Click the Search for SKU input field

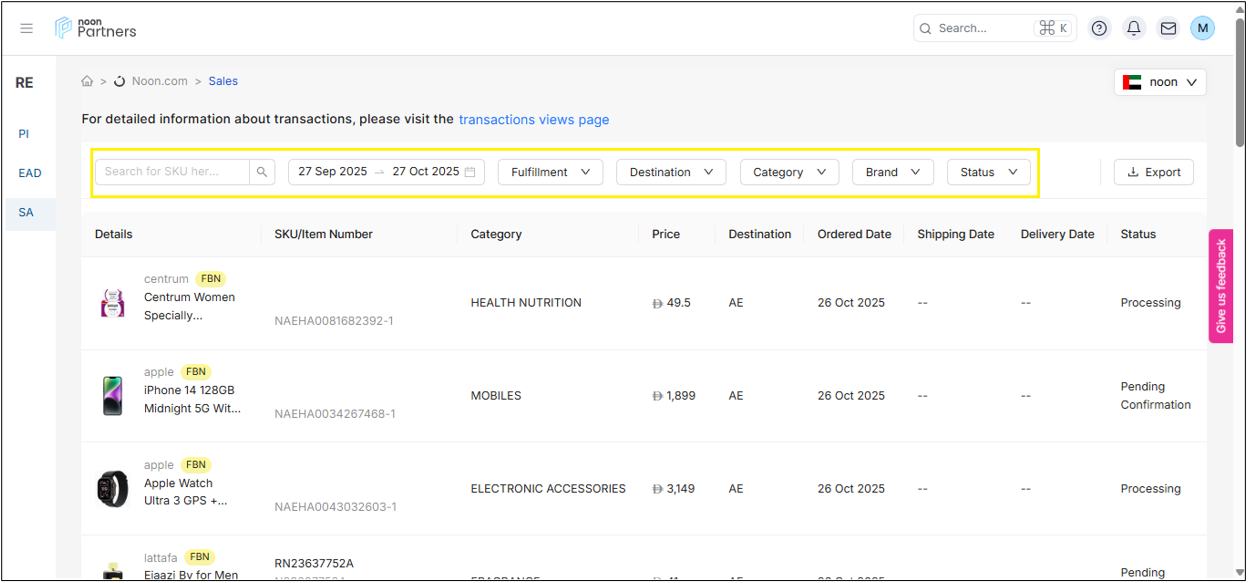point(171,172)
